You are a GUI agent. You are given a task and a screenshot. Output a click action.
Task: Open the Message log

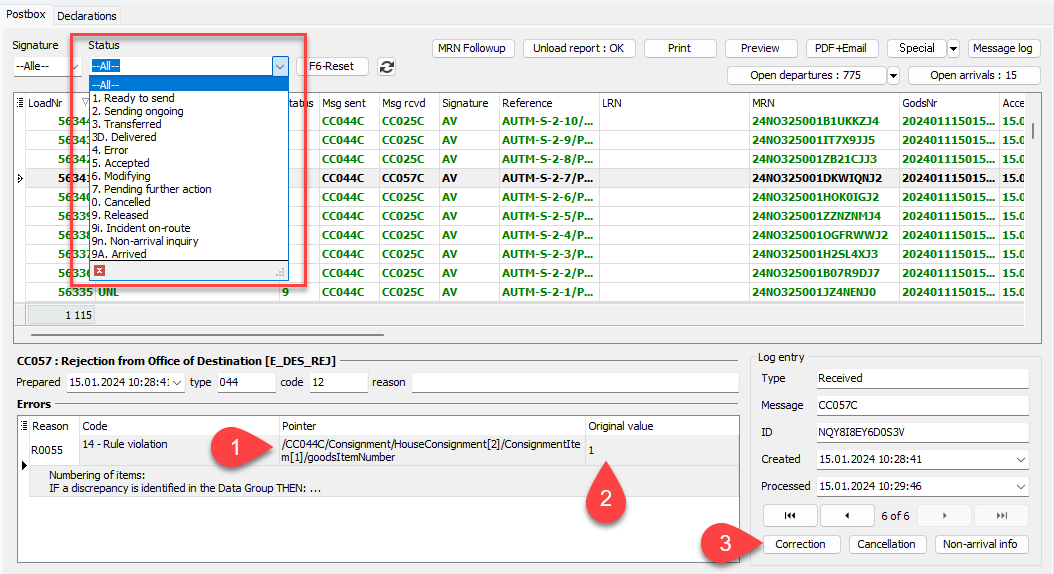tap(1003, 48)
